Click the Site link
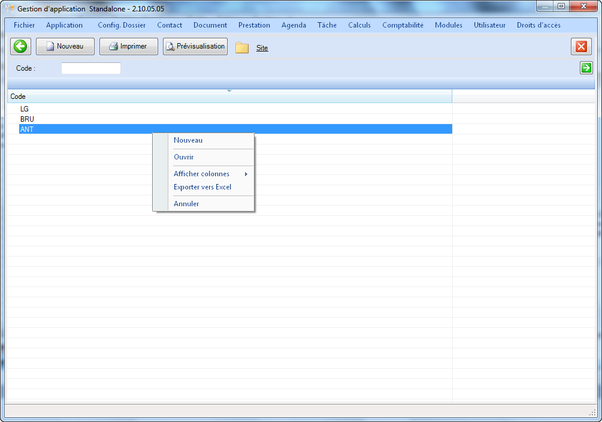 262,48
